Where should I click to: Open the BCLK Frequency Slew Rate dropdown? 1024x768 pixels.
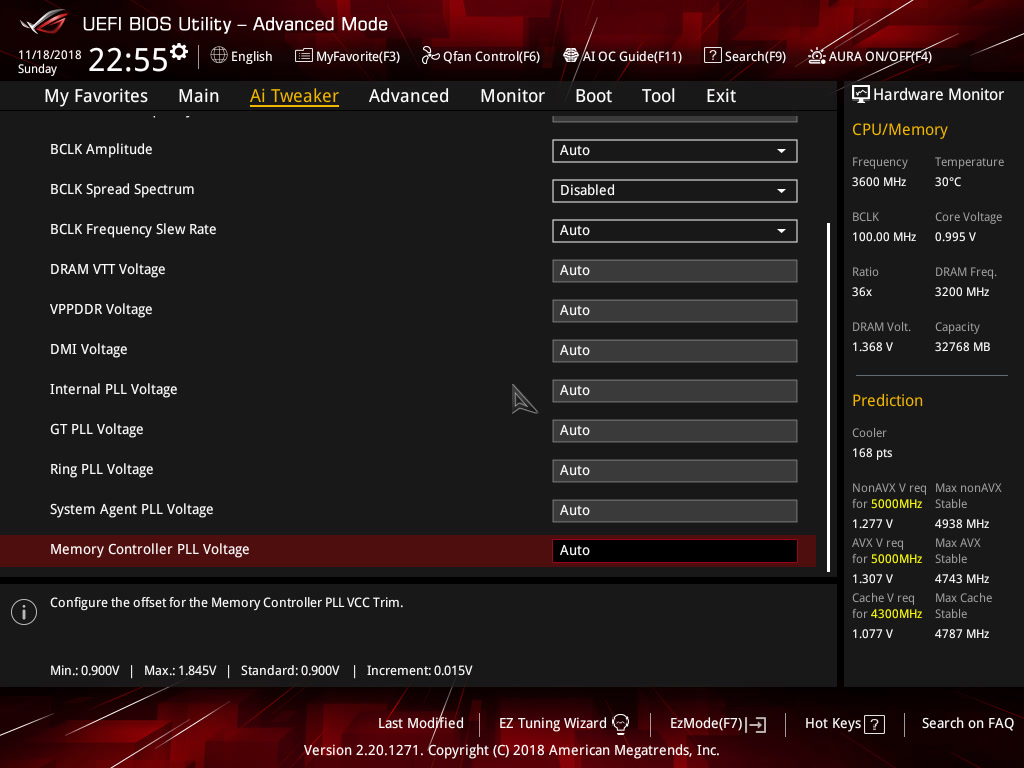pyautogui.click(x=675, y=231)
